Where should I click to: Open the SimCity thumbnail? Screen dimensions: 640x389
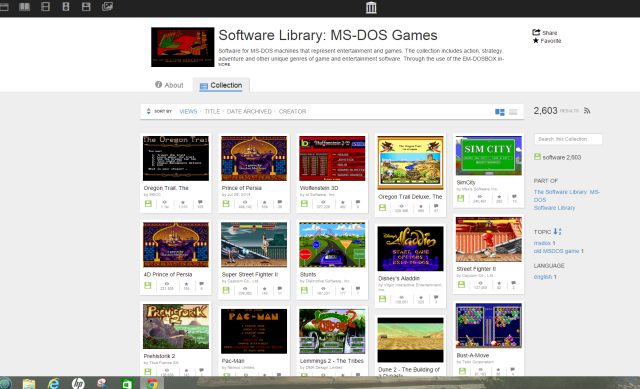point(489,156)
